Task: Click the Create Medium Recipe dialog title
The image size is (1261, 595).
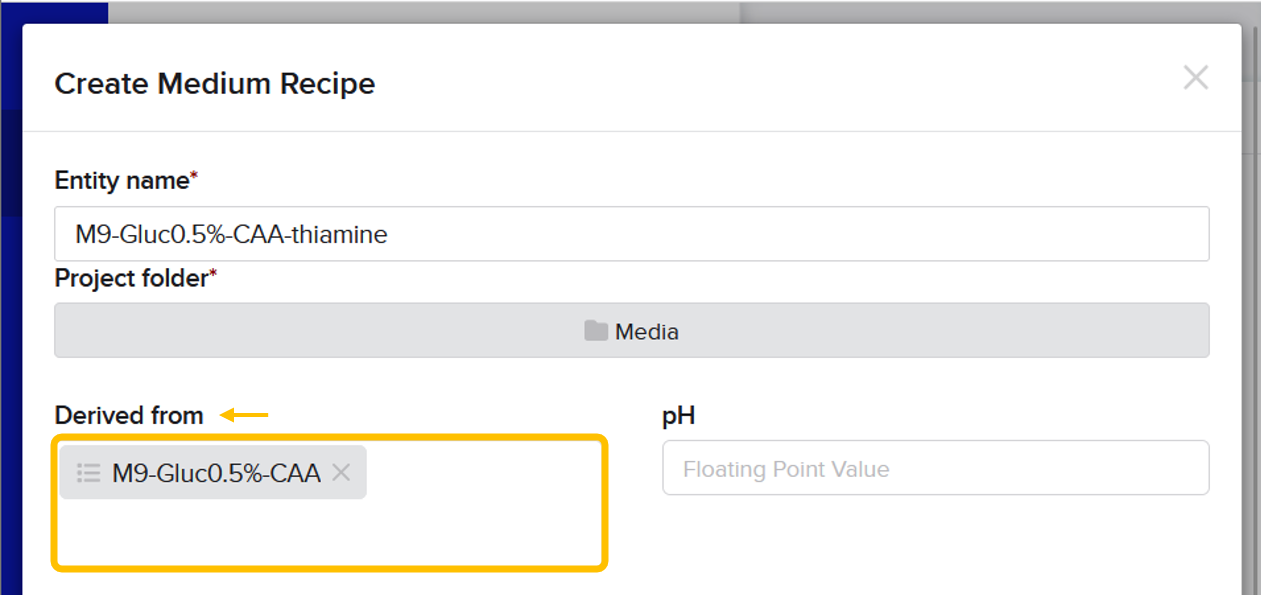Action: pyautogui.click(x=214, y=84)
